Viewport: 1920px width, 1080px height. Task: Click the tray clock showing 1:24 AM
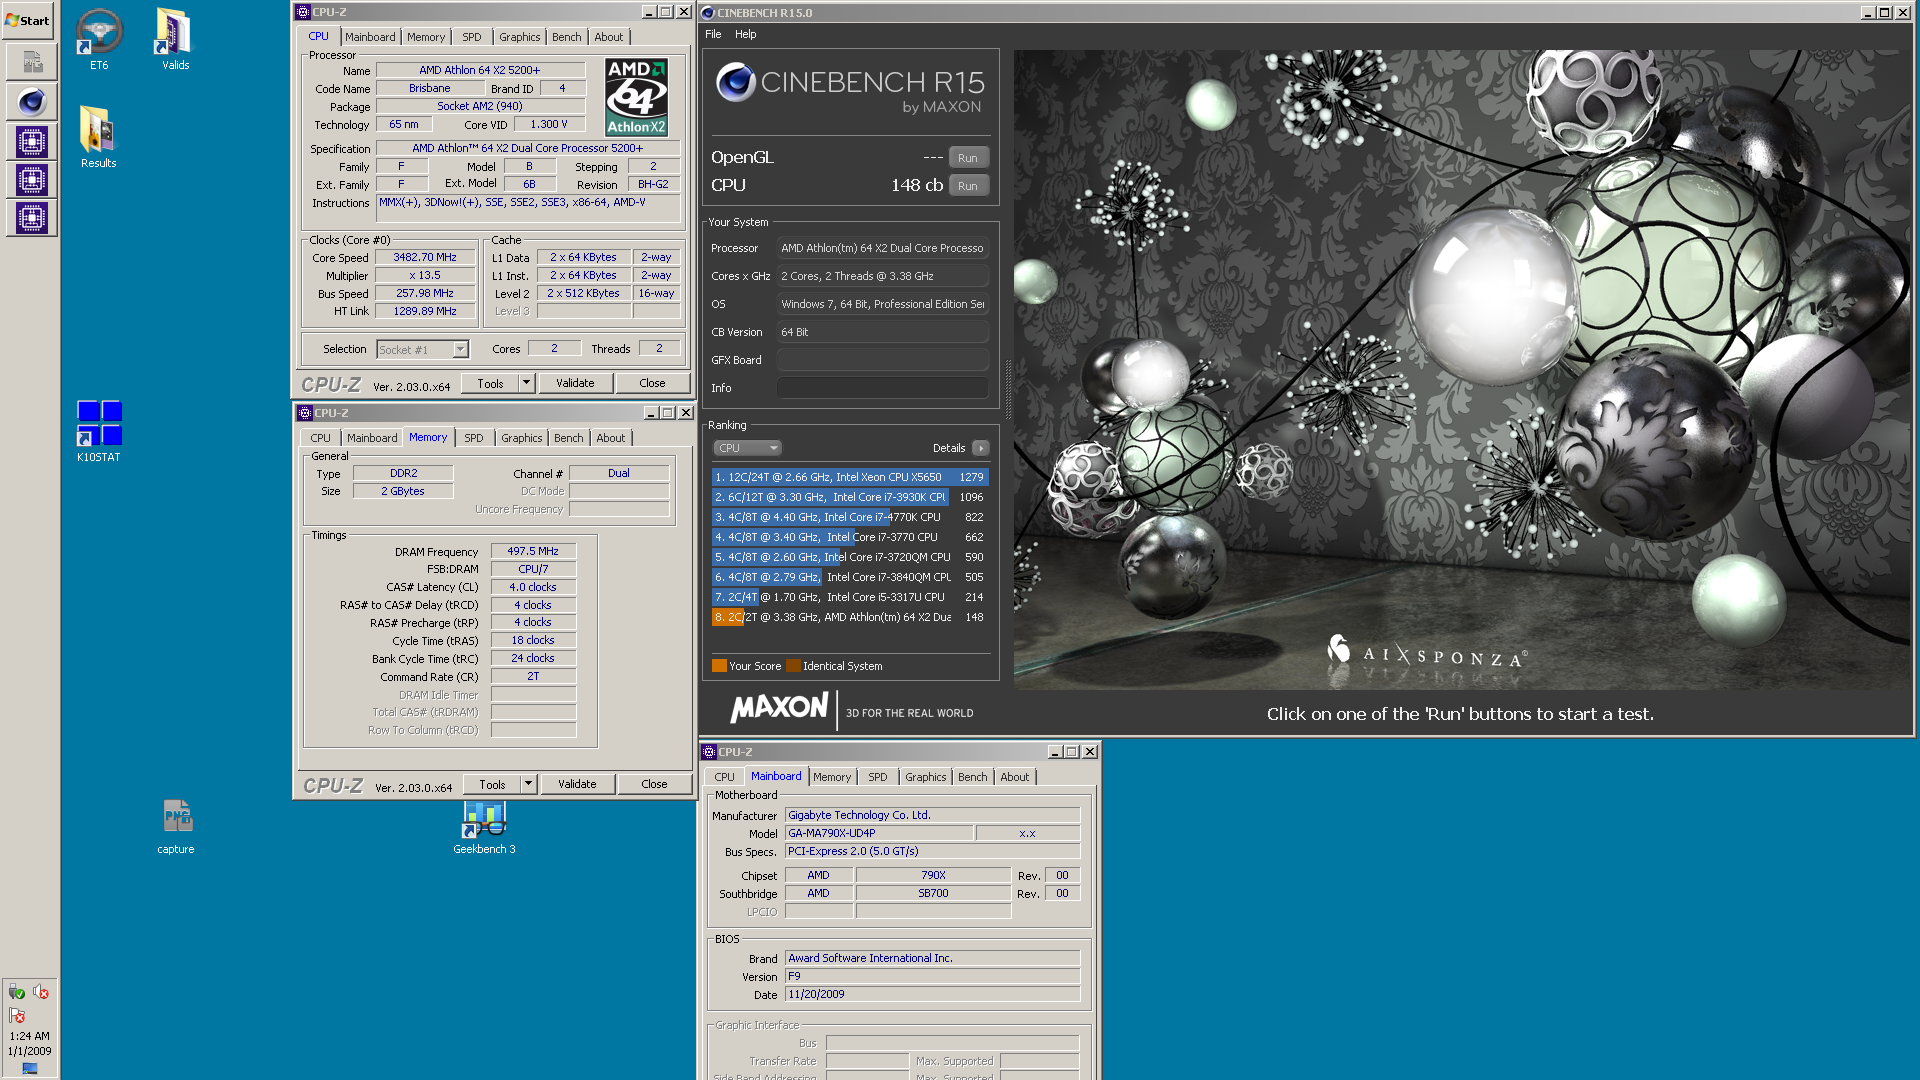pos(29,1044)
